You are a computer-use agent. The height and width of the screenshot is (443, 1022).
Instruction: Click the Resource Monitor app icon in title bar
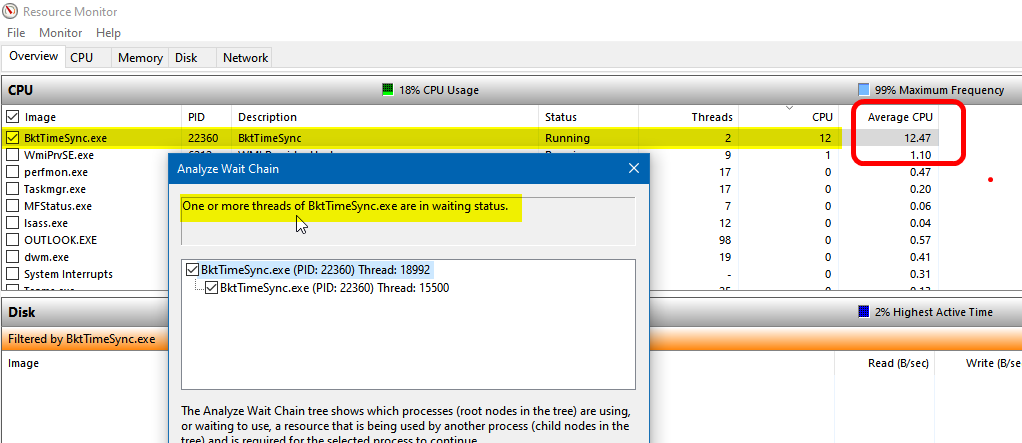11,12
